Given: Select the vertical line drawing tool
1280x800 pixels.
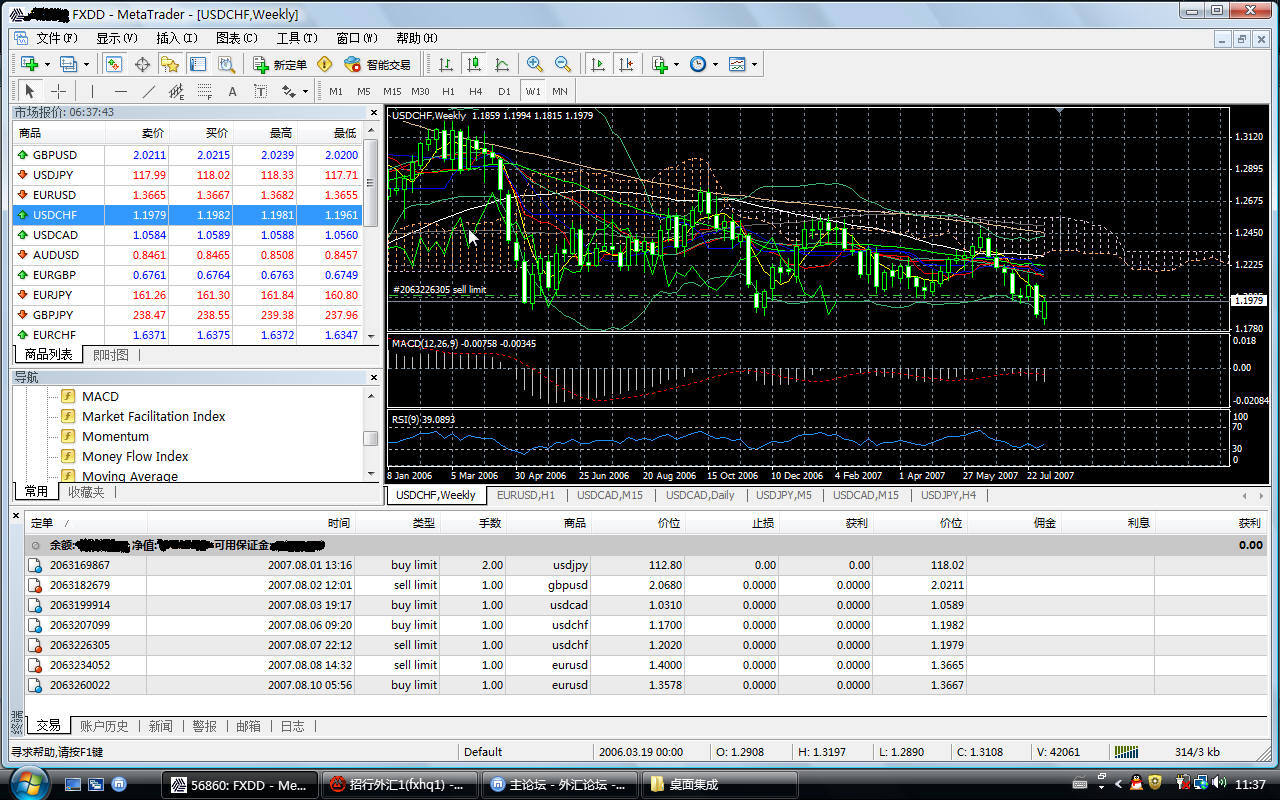Looking at the screenshot, I should pyautogui.click(x=93, y=91).
